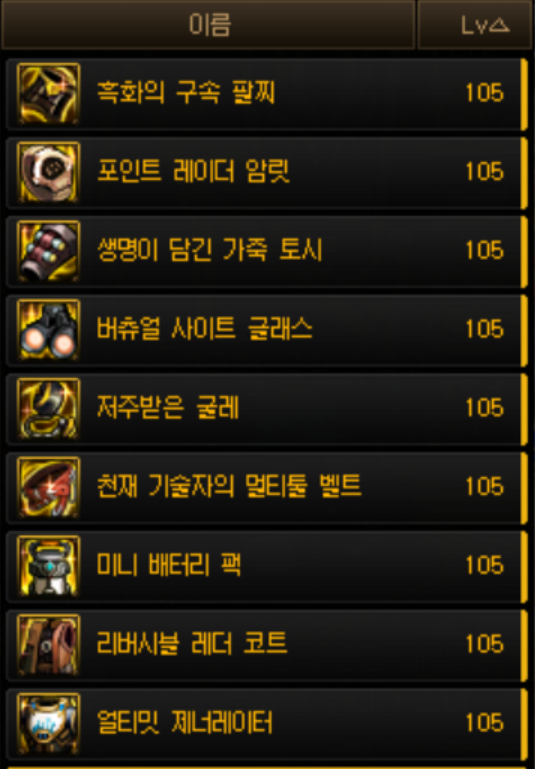This screenshot has height=769, width=535.
Task: Click the 흑화의 구속 팔찌 bracelet icon
Action: pyautogui.click(x=48, y=94)
